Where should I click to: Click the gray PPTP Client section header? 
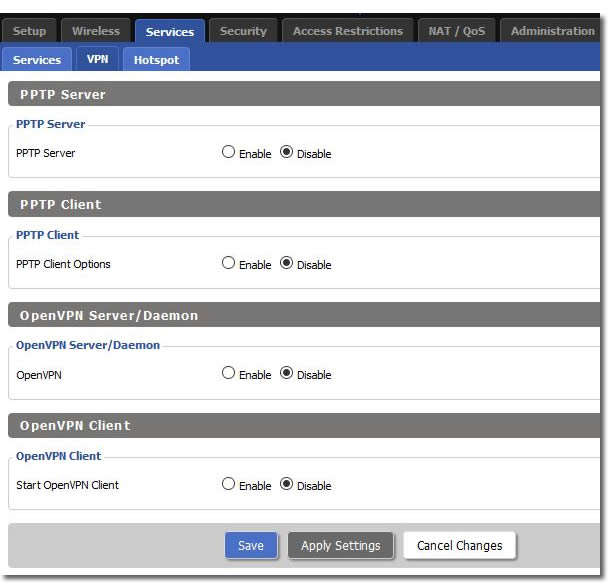tap(304, 204)
